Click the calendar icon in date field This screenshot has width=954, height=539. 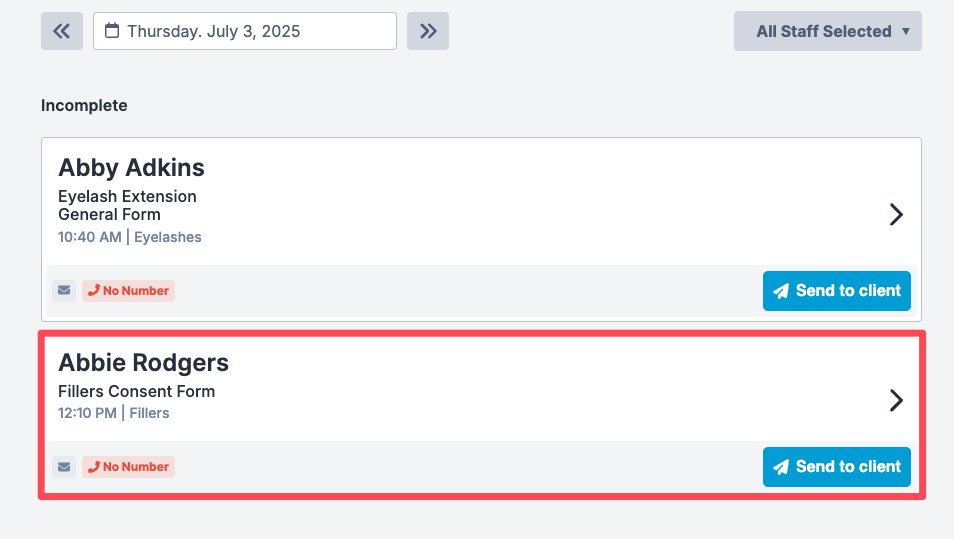point(112,30)
